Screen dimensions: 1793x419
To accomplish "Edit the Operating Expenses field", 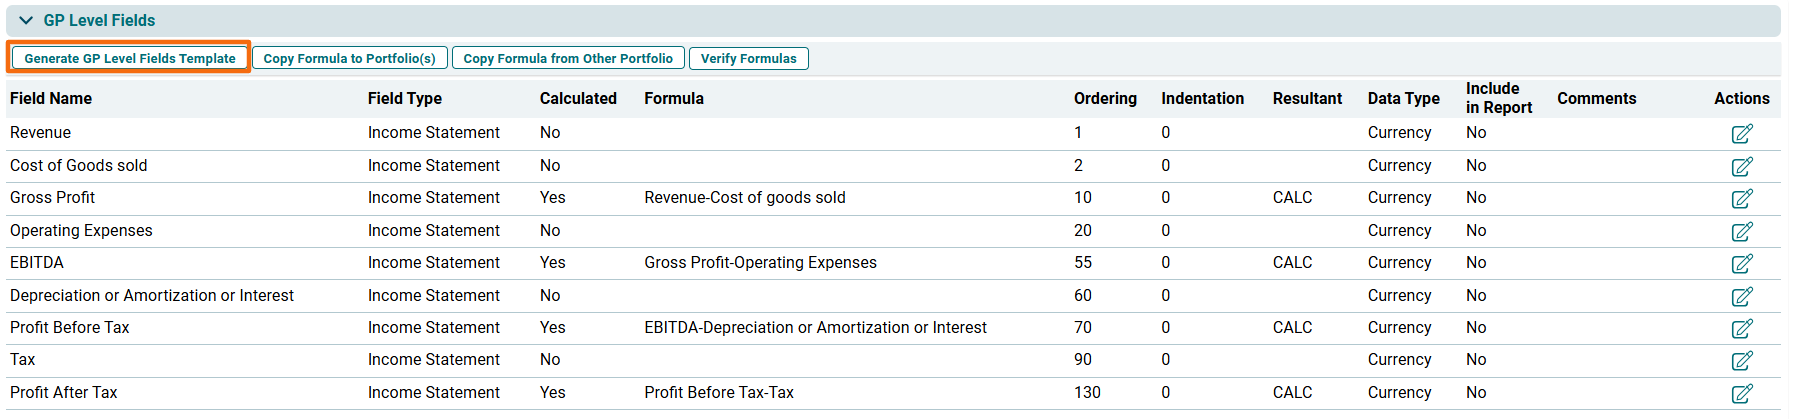I will [x=1741, y=231].
